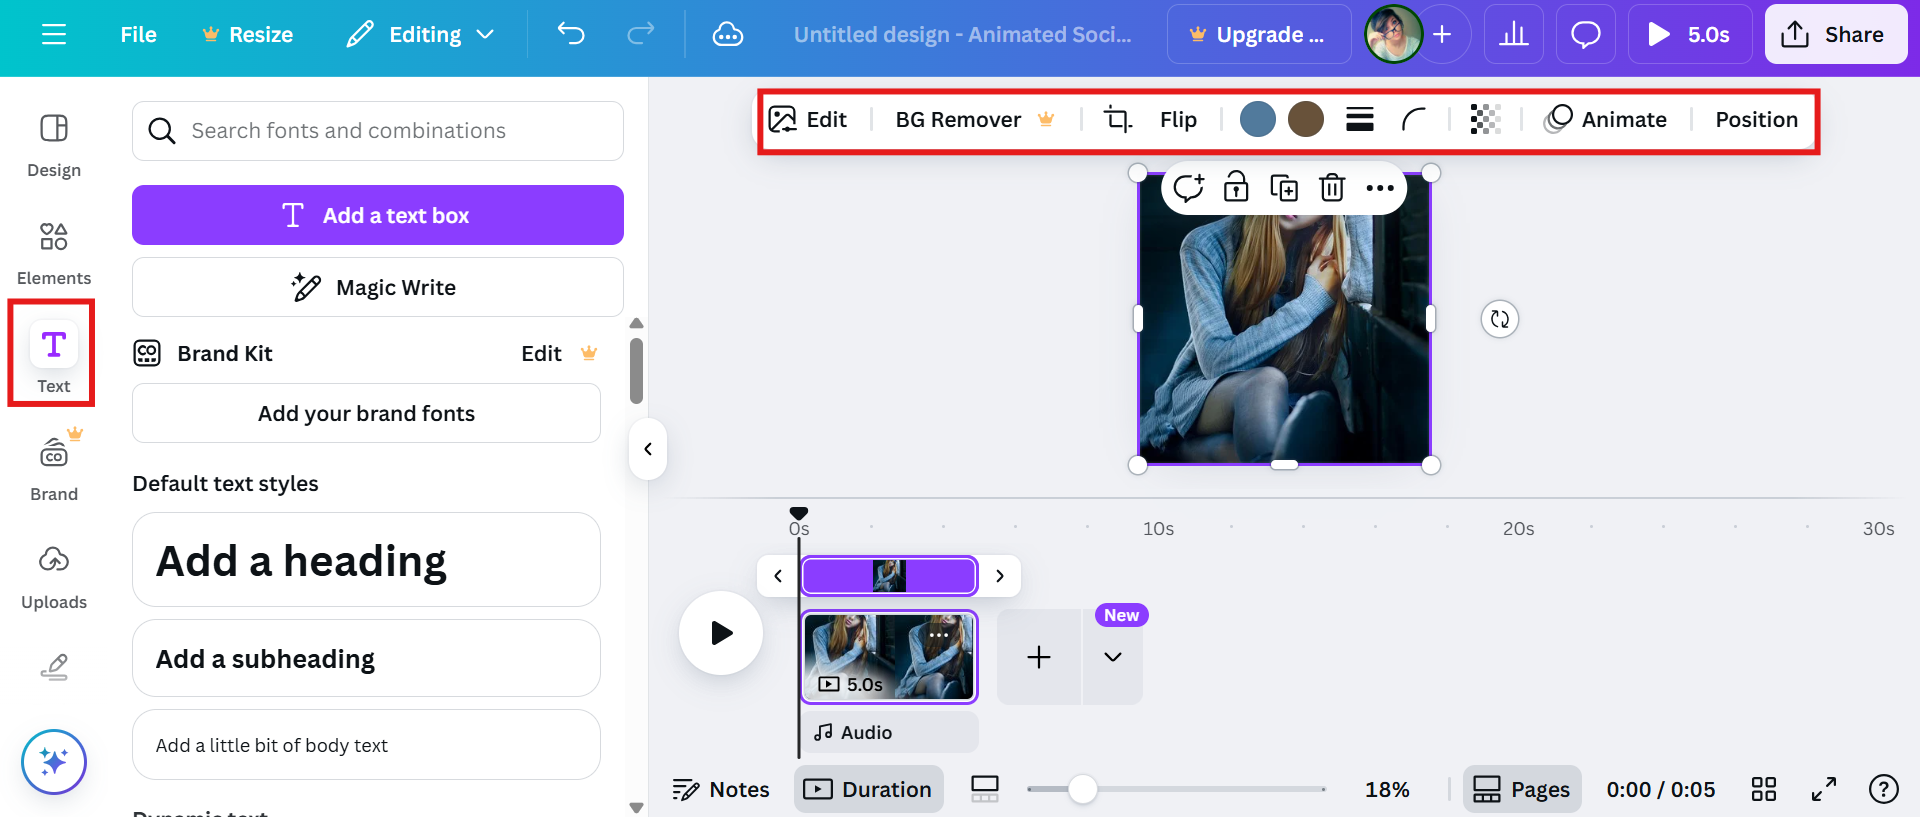Click the Upgrade button
1920x817 pixels.
pos(1258,35)
